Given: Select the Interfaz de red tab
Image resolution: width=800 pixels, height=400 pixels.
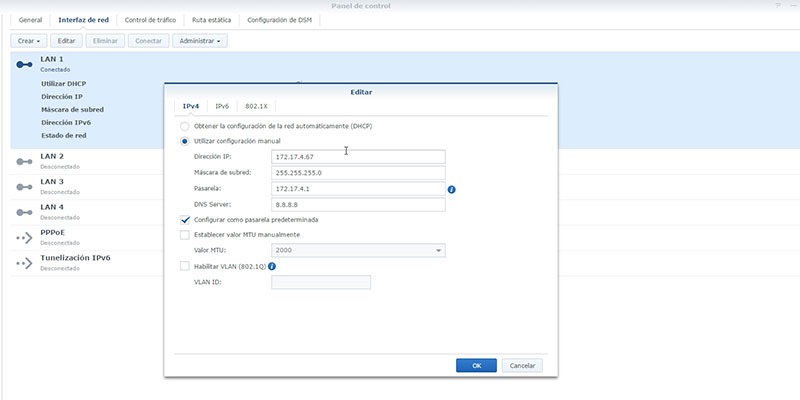Looking at the screenshot, I should 83,20.
